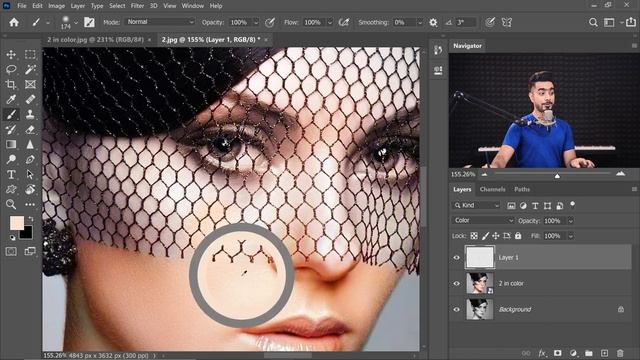Click the black background color swatch

[x=27, y=233]
